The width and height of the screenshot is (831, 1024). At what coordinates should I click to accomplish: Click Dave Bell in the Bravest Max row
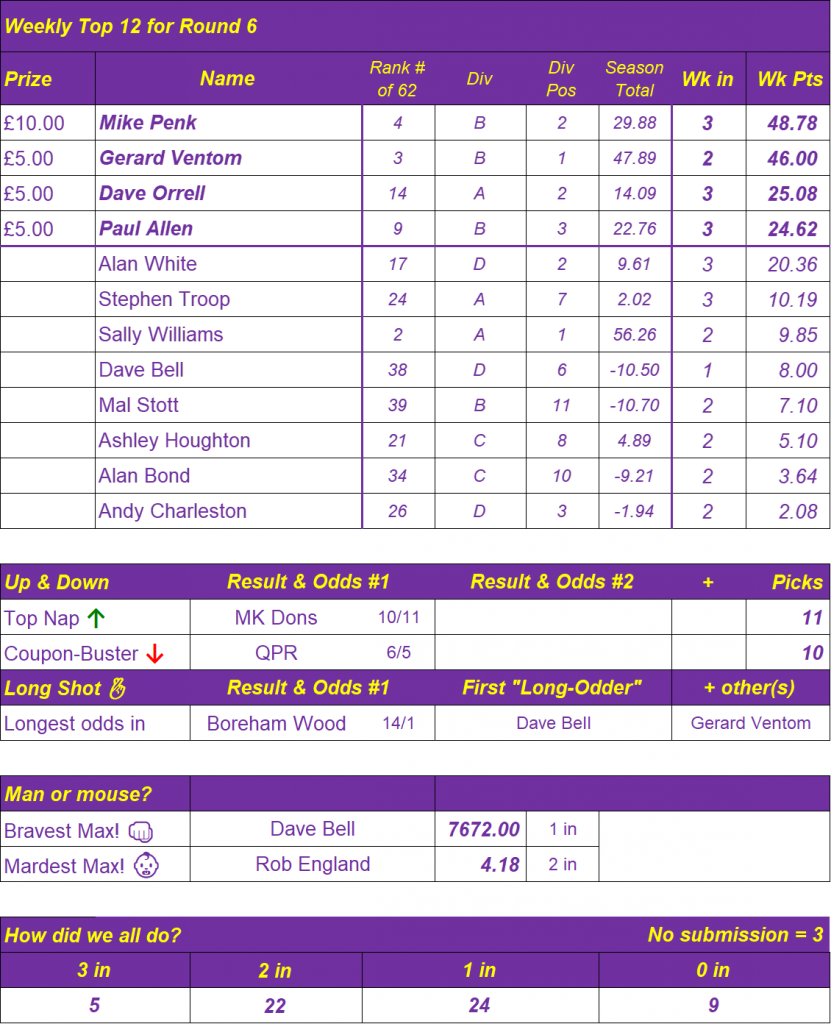pyautogui.click(x=312, y=829)
